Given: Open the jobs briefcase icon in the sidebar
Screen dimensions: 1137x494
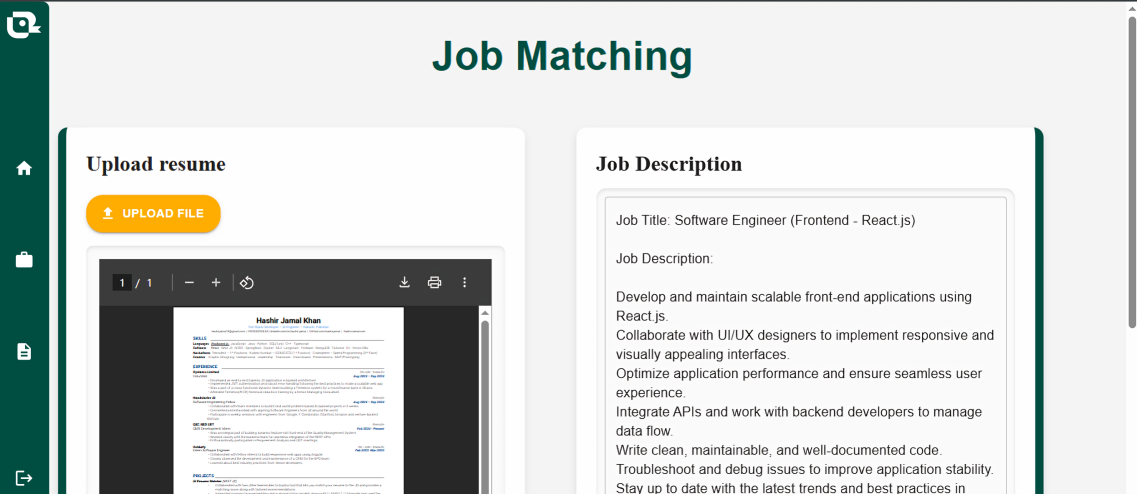Looking at the screenshot, I should (x=24, y=260).
